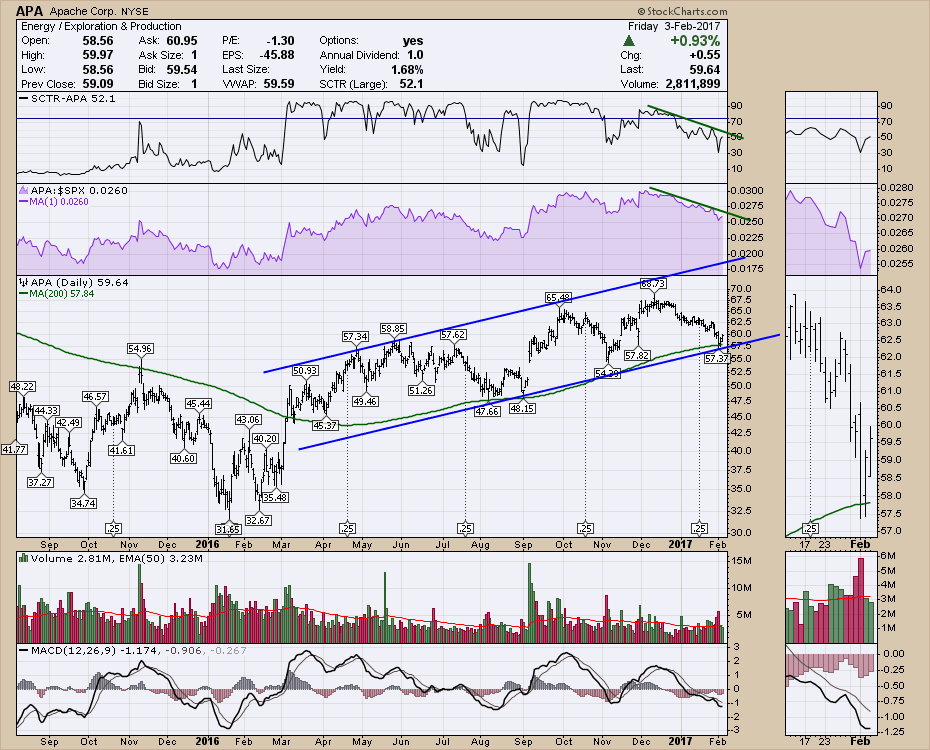Click the 32.67 February low label
Image resolution: width=930 pixels, height=750 pixels.
(258, 520)
